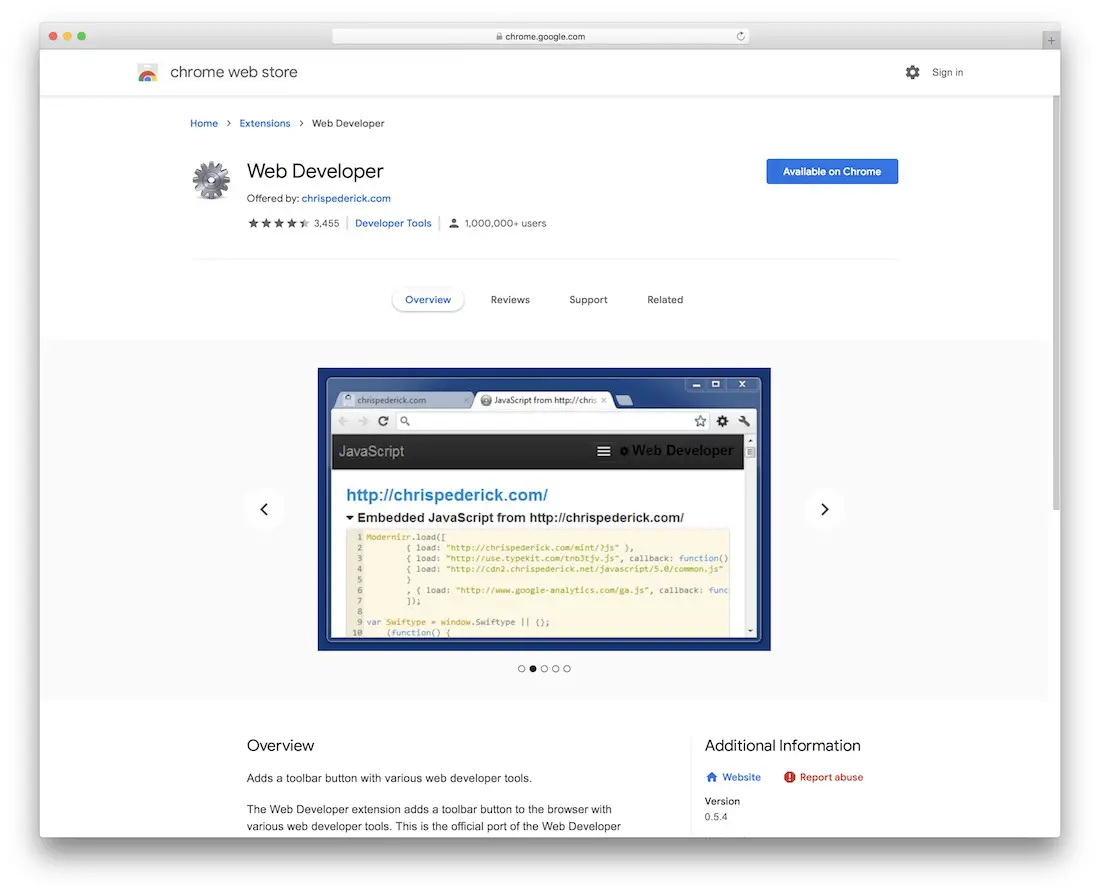
Task: Go to previous screenshot with left arrow
Action: click(x=264, y=509)
